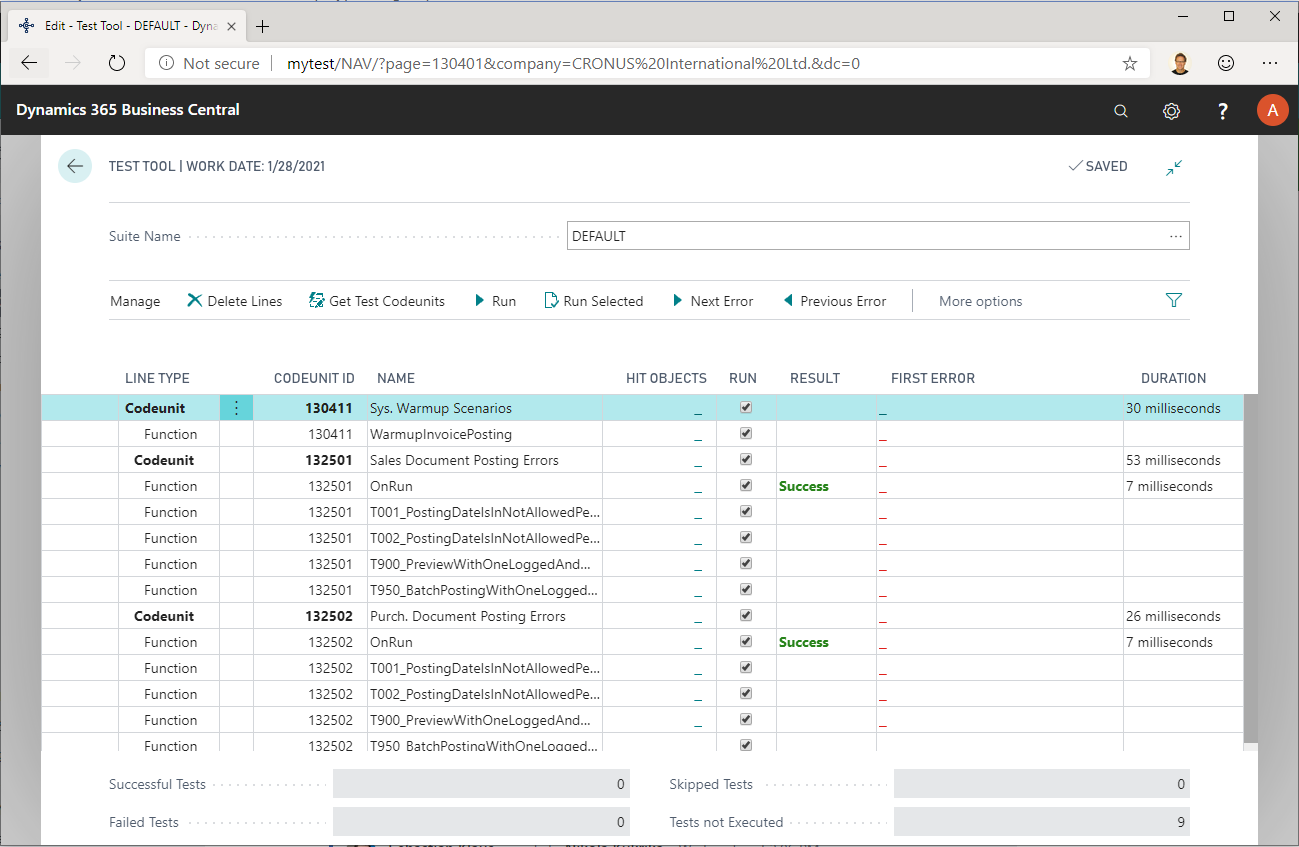Click the browser feedback smiley icon
The width and height of the screenshot is (1299, 847).
tap(1226, 63)
